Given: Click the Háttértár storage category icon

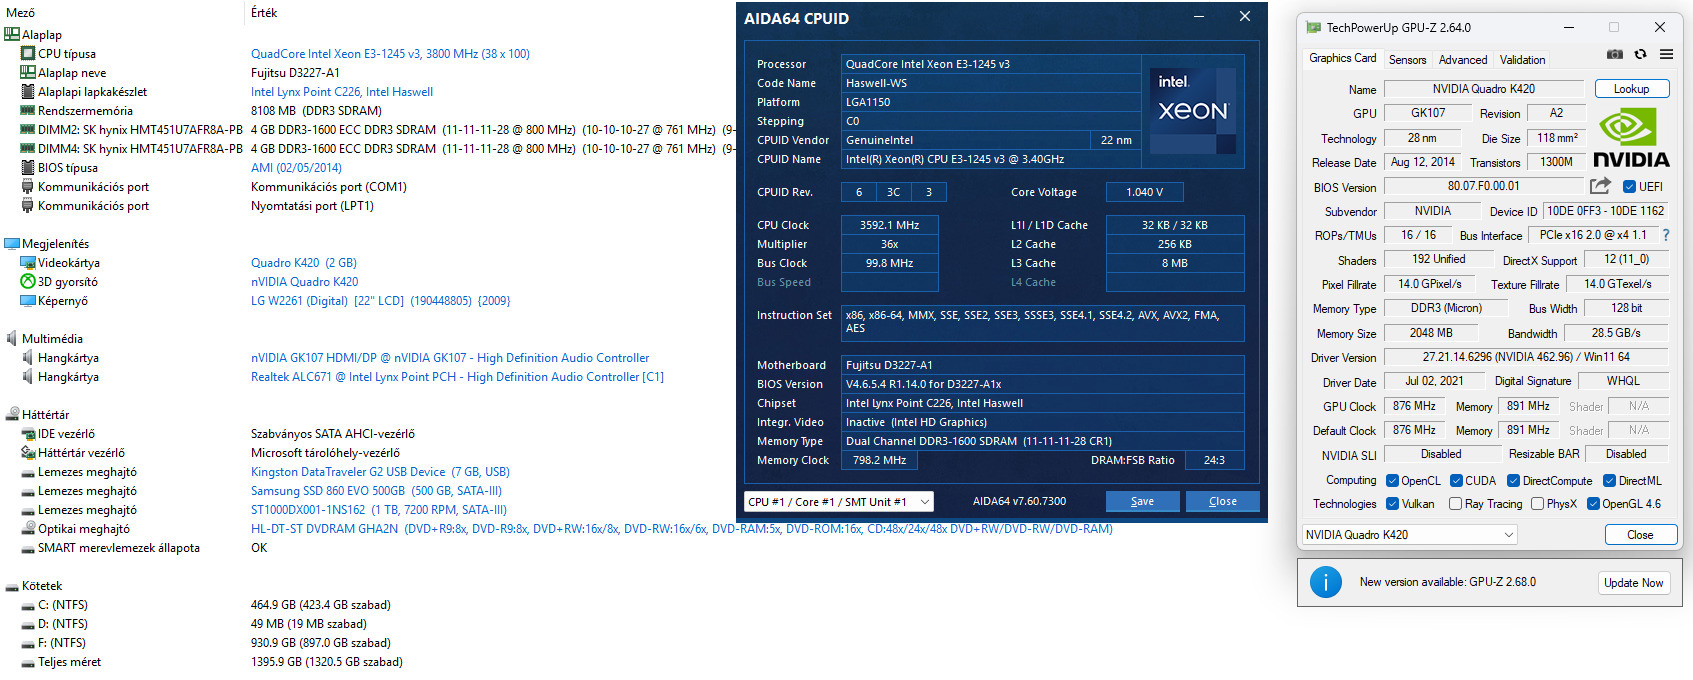Looking at the screenshot, I should (12, 414).
